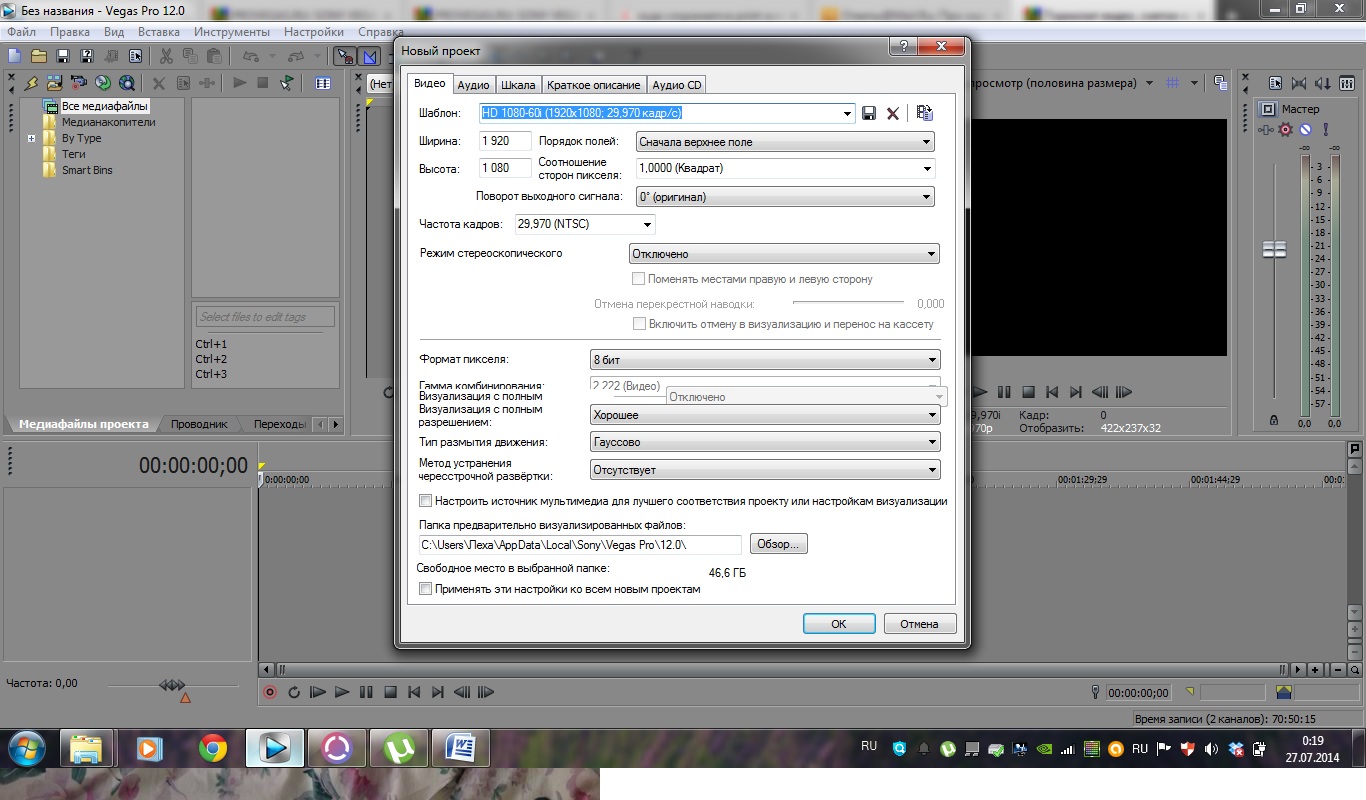Viewport: 1366px width, 800px height.
Task: Click the New project toolbar icon
Action: (x=14, y=56)
